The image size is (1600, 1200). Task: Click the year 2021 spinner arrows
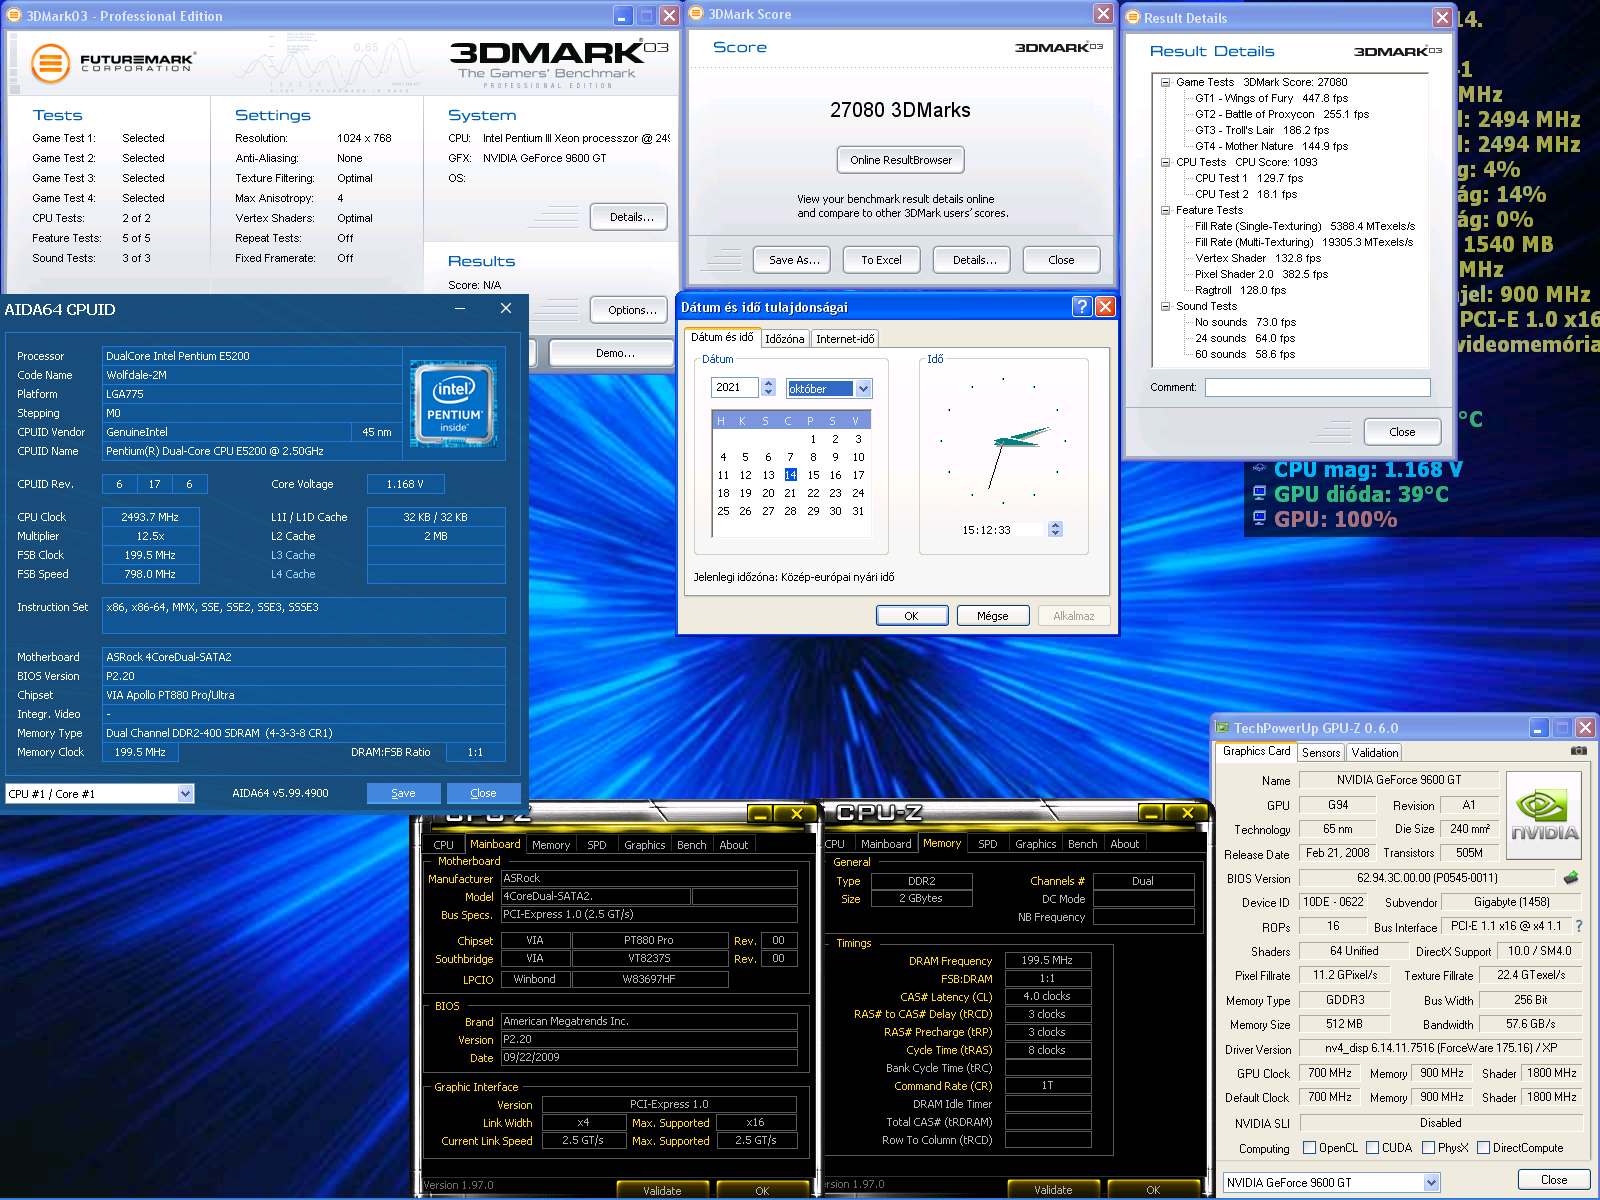pyautogui.click(x=768, y=387)
